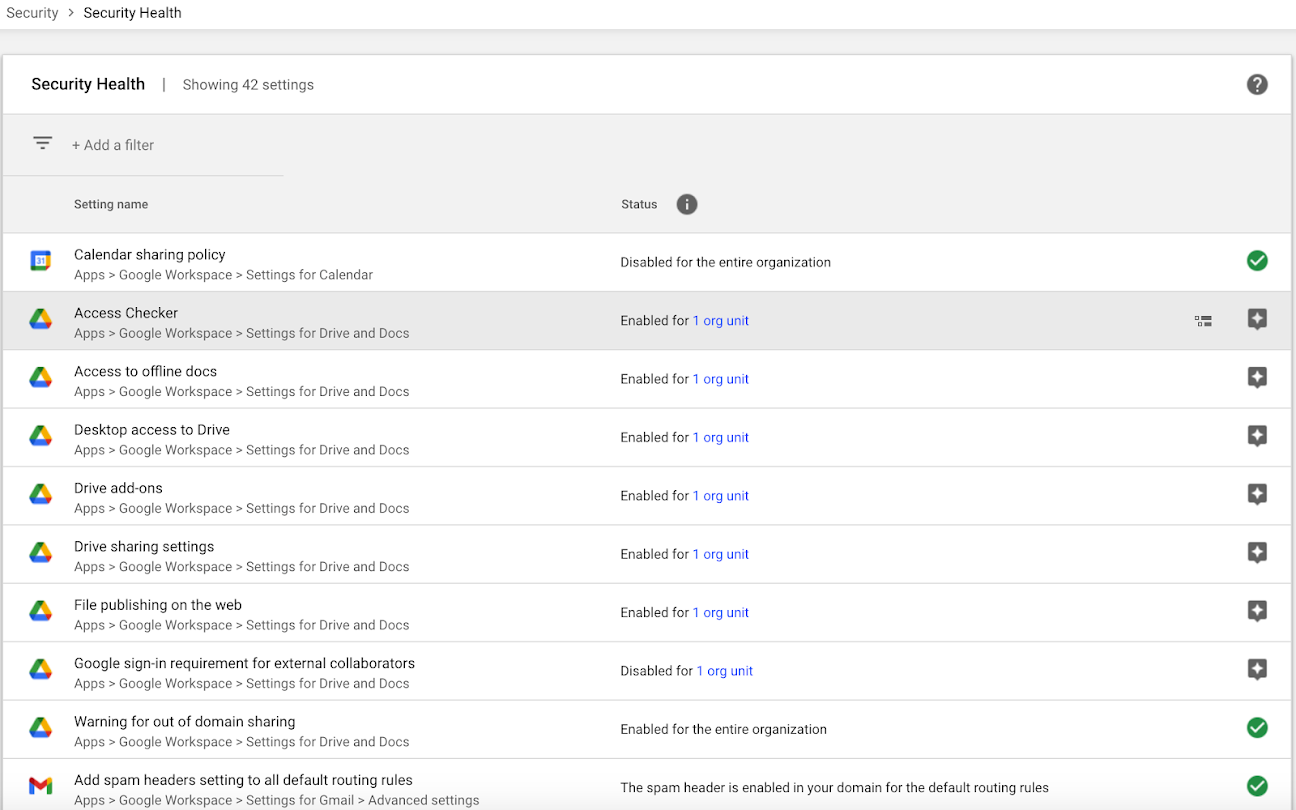Click the Gmail icon for spam headers
This screenshot has width=1296, height=810.
40,787
